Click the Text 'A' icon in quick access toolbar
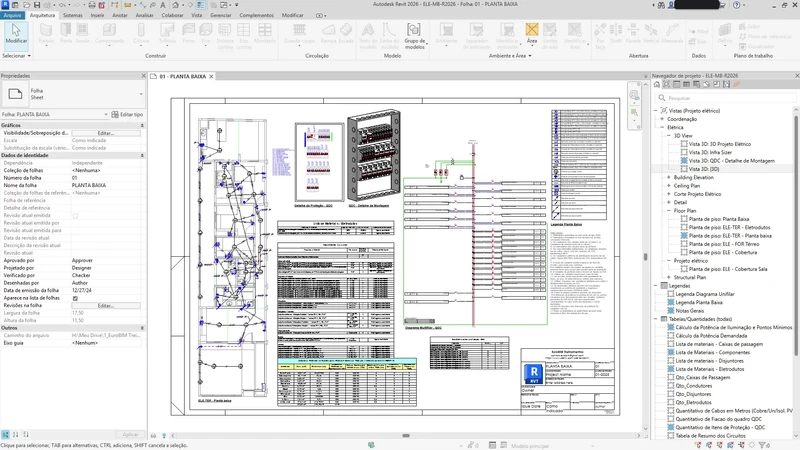Image resolution: width=800 pixels, height=450 pixels. (x=163, y=5)
